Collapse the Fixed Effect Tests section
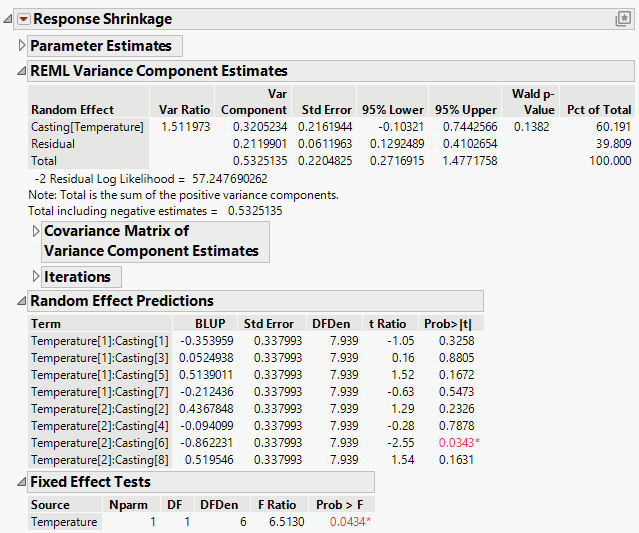Screen dimensions: 639x533 click(x=22, y=482)
